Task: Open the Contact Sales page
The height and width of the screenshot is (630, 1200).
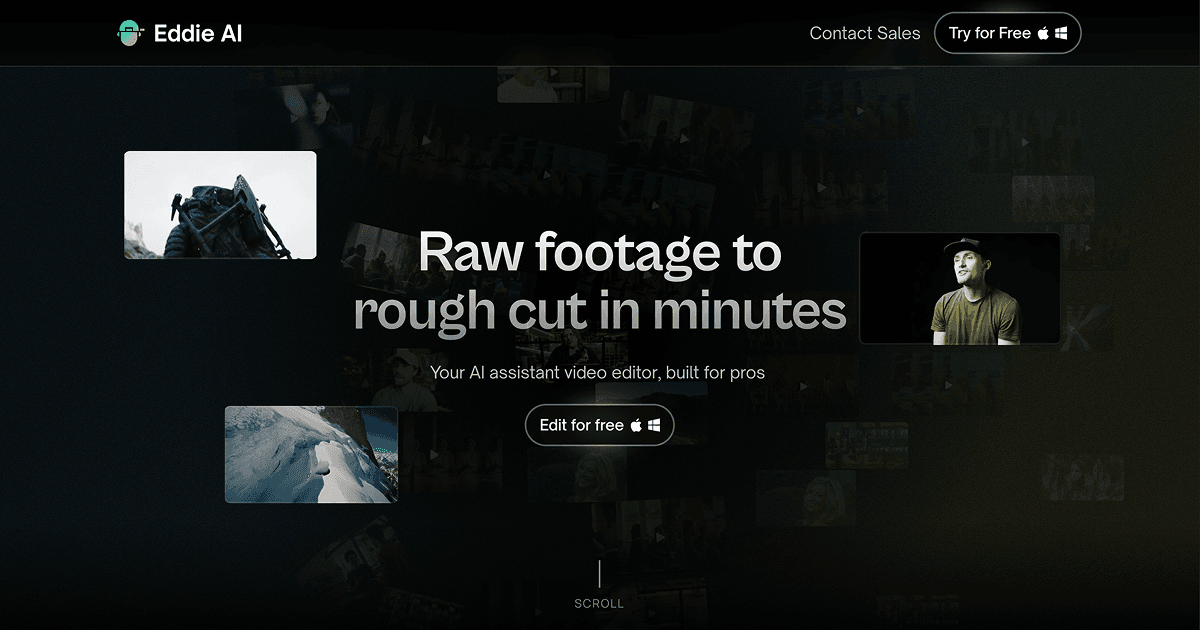Action: [865, 33]
